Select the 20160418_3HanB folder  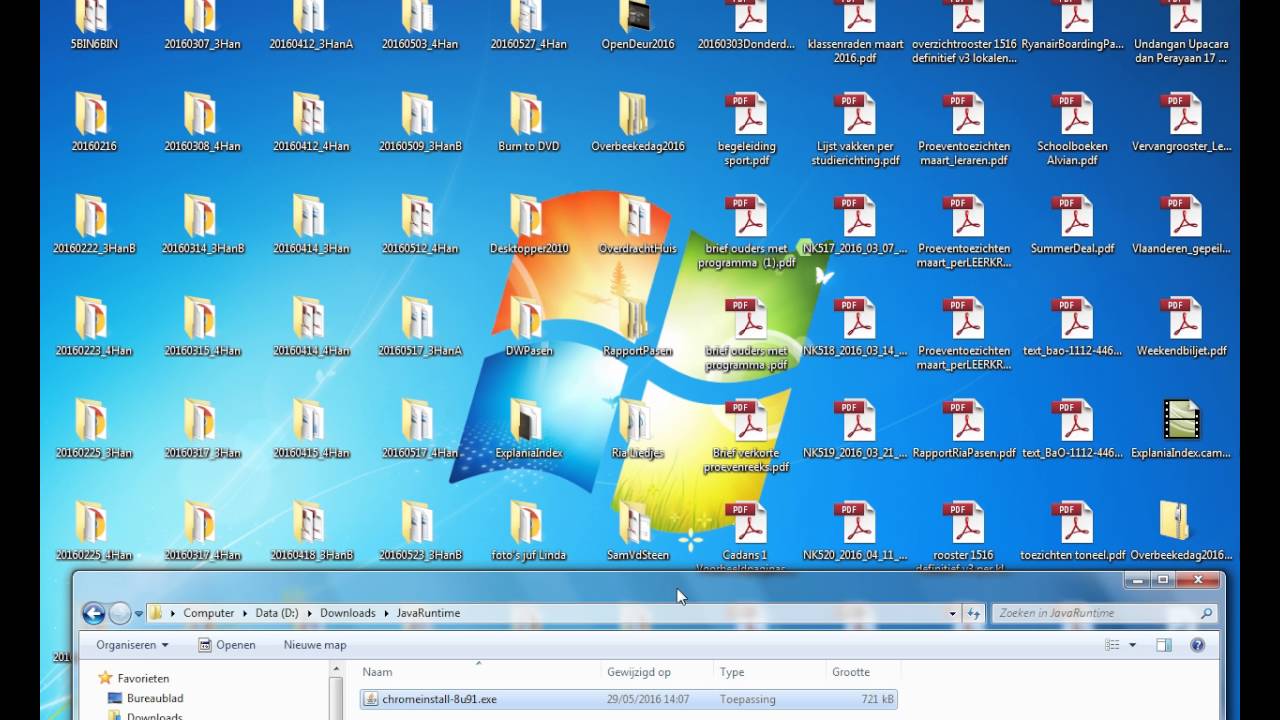[311, 522]
